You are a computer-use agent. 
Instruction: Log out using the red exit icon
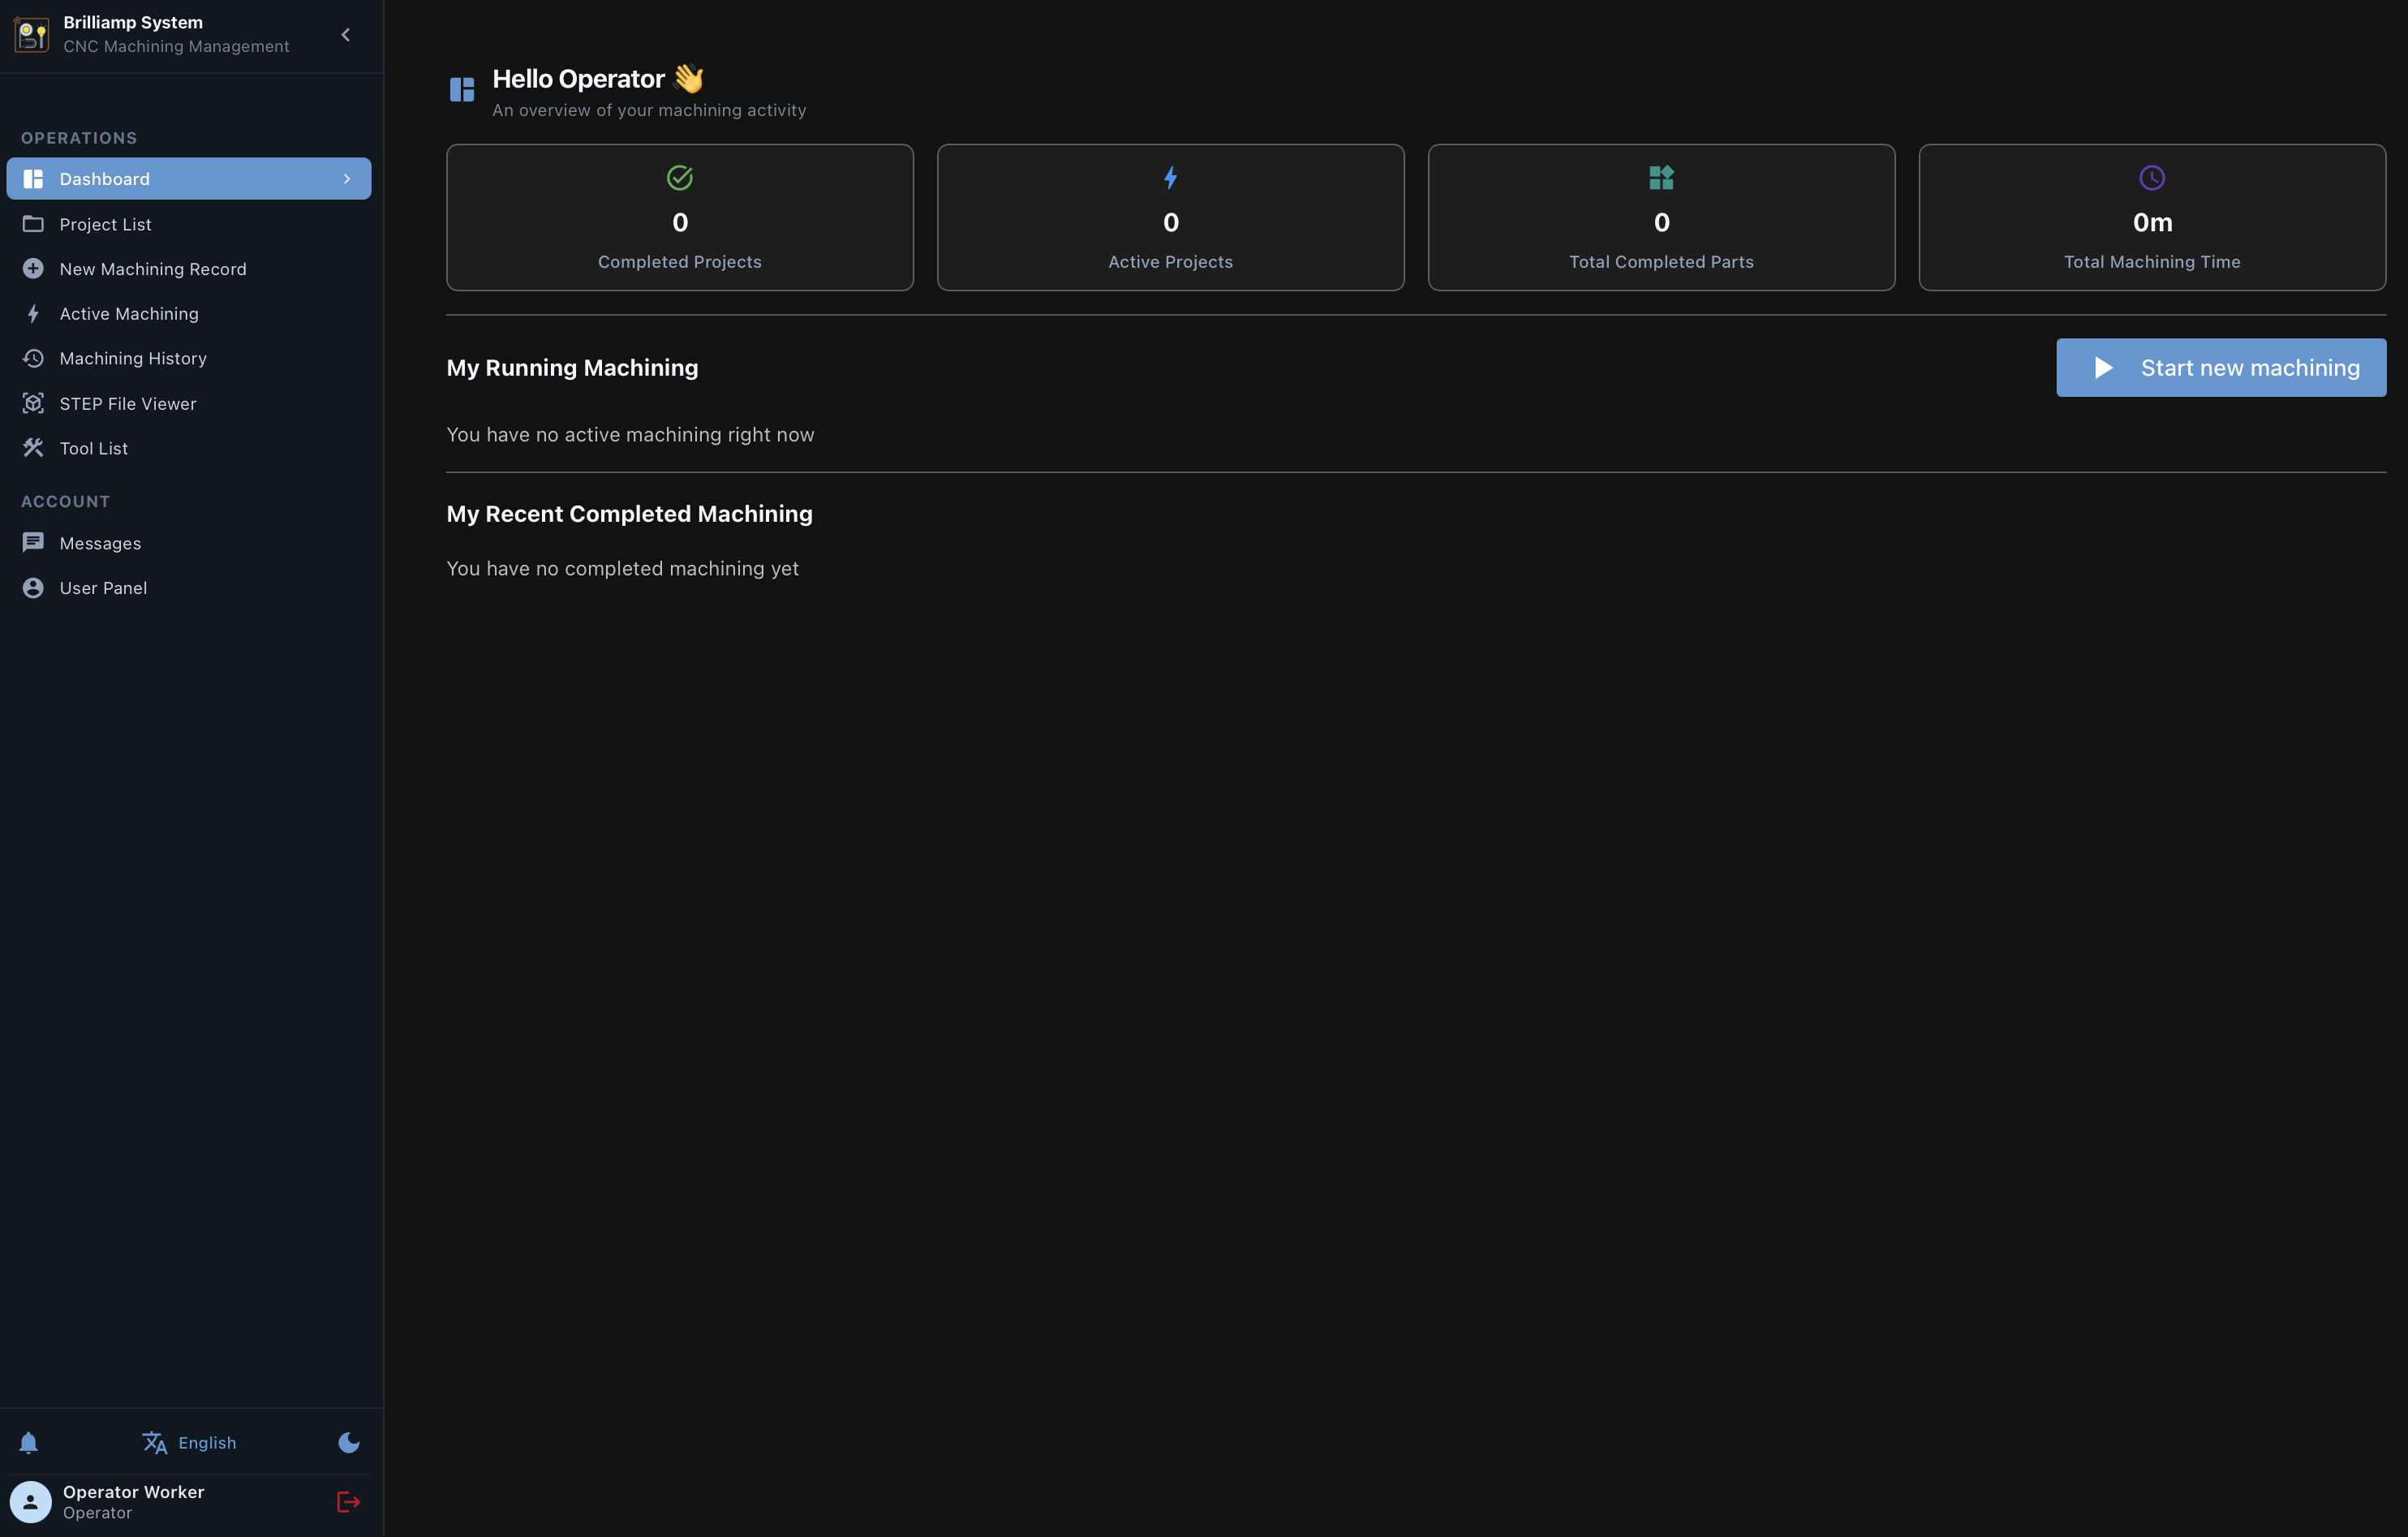click(348, 1502)
